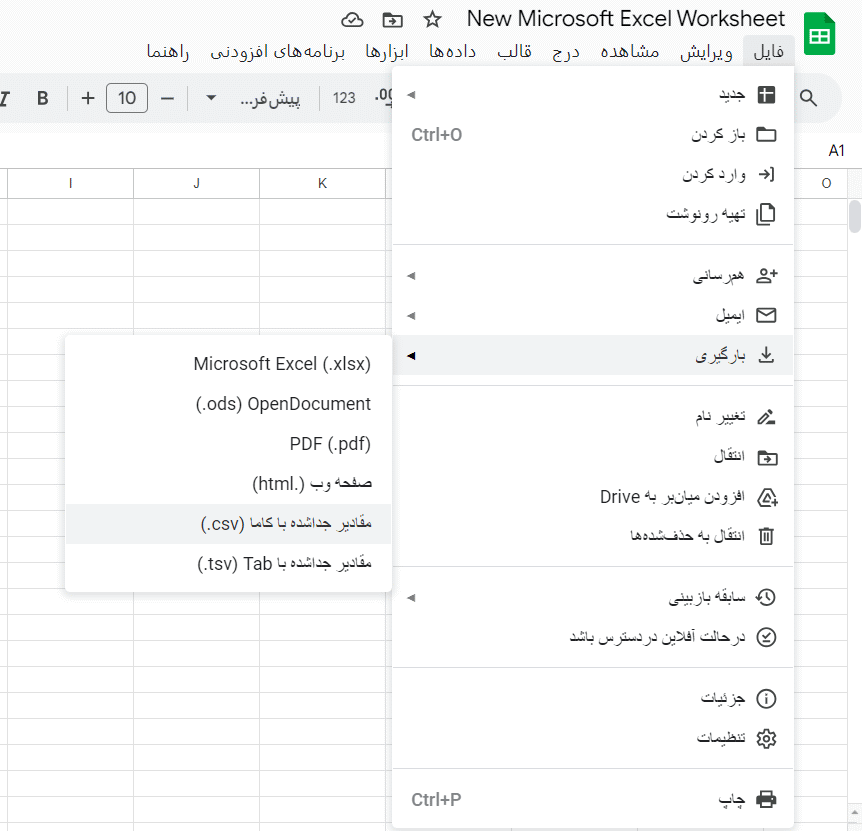Image resolution: width=862 pixels, height=831 pixels.
Task: Expand the بارگیری submenu arrow
Action: 411,356
